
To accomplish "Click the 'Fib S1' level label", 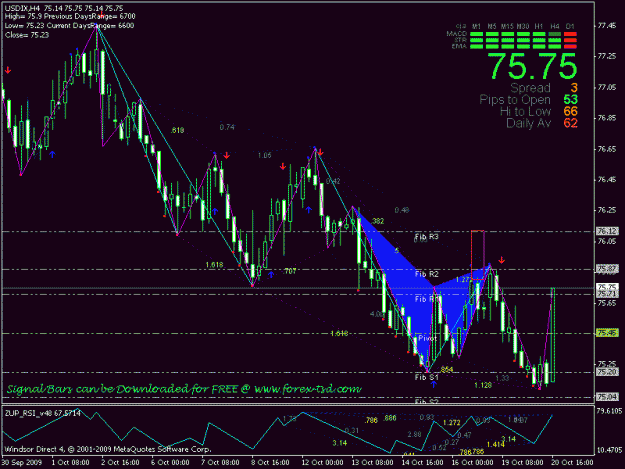I will tap(426, 377).
